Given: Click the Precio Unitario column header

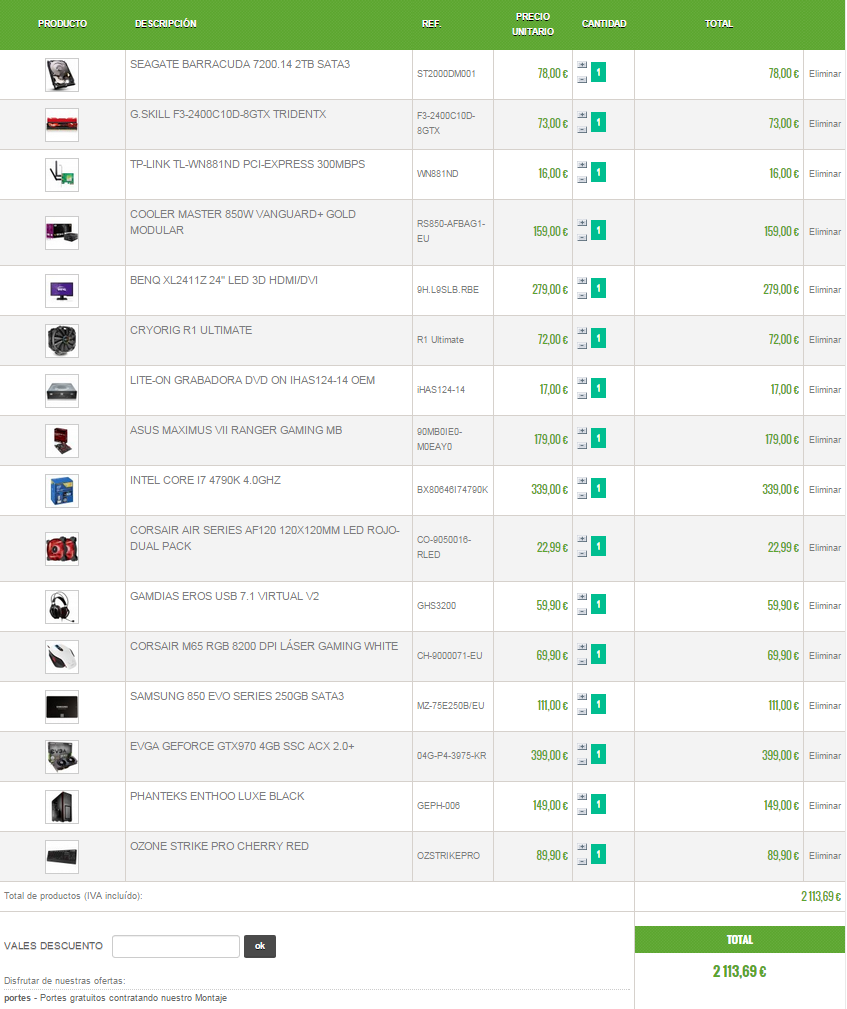Looking at the screenshot, I should pos(533,24).
